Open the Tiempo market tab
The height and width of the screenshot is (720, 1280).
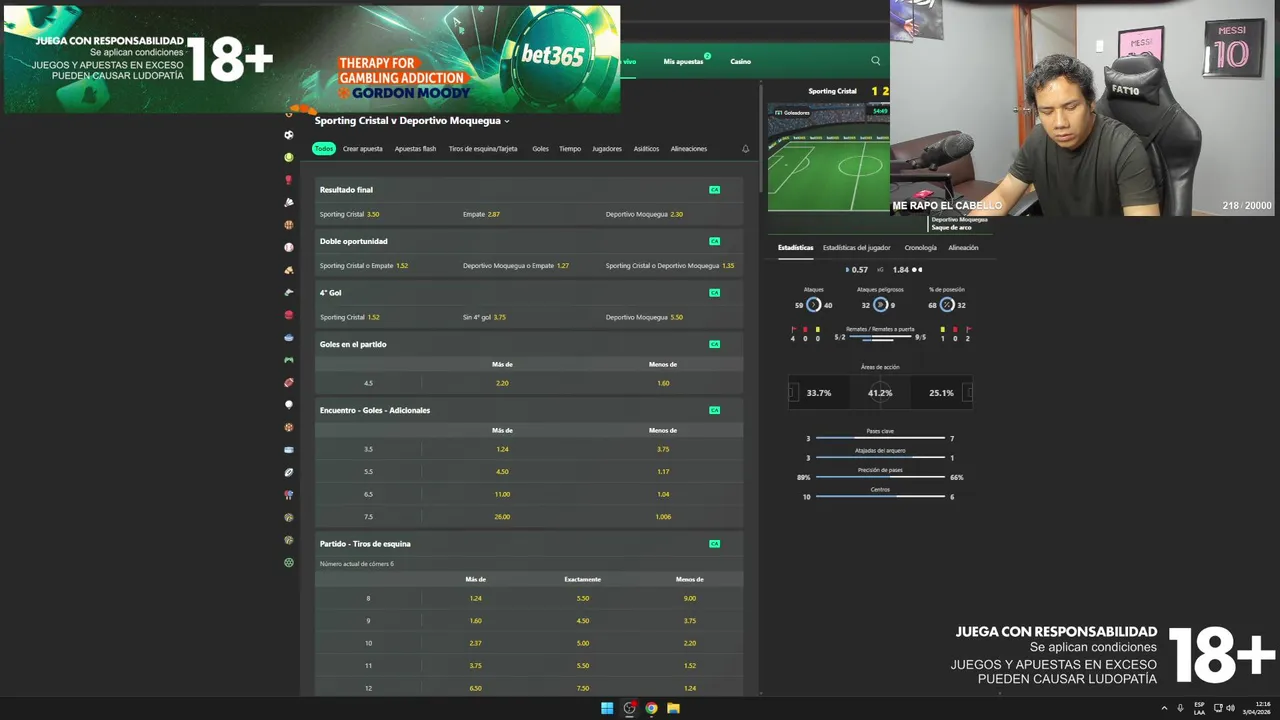click(x=570, y=149)
